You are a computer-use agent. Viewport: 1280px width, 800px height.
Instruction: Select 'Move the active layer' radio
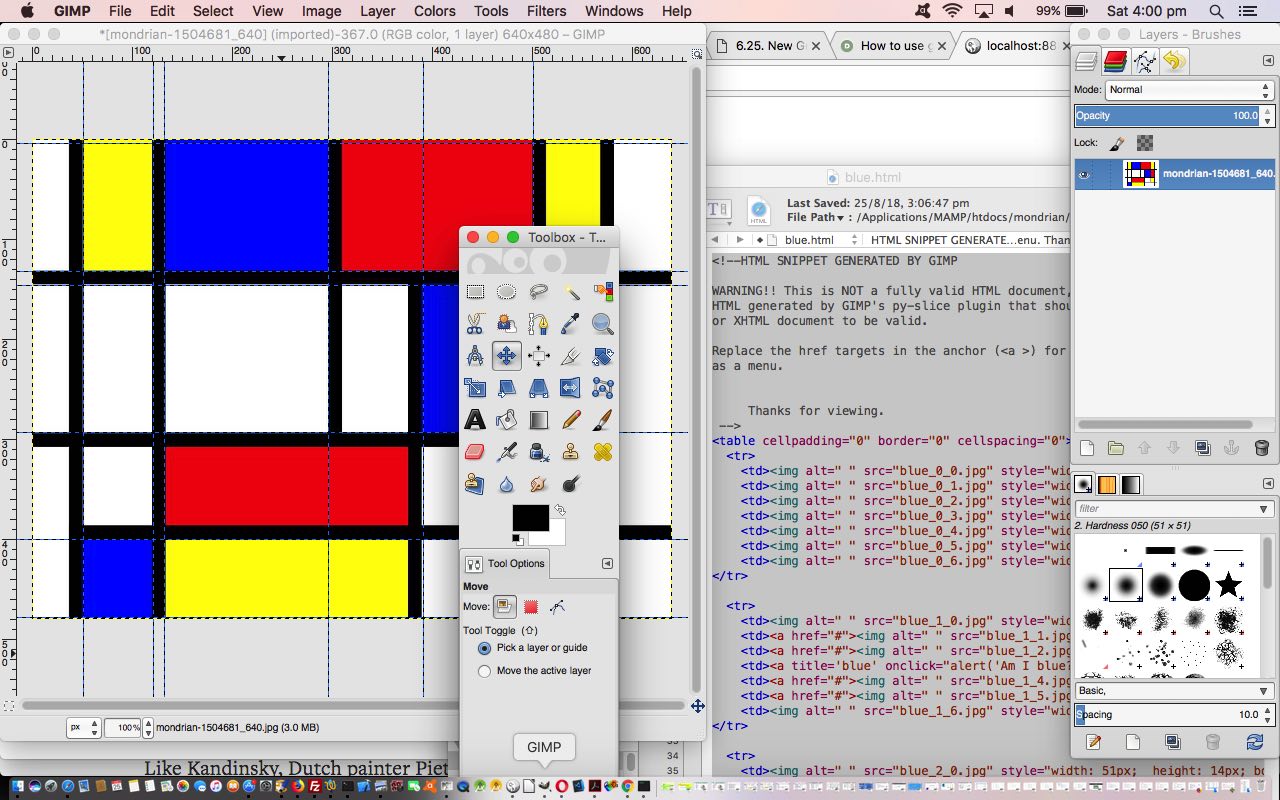(x=485, y=671)
